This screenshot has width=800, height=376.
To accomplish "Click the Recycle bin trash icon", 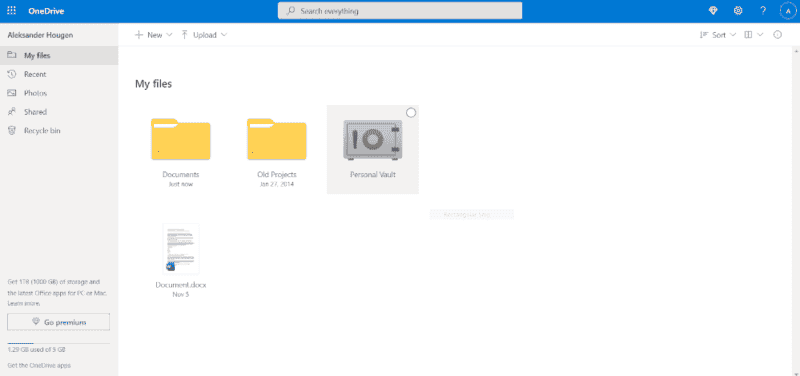I will click(x=12, y=131).
